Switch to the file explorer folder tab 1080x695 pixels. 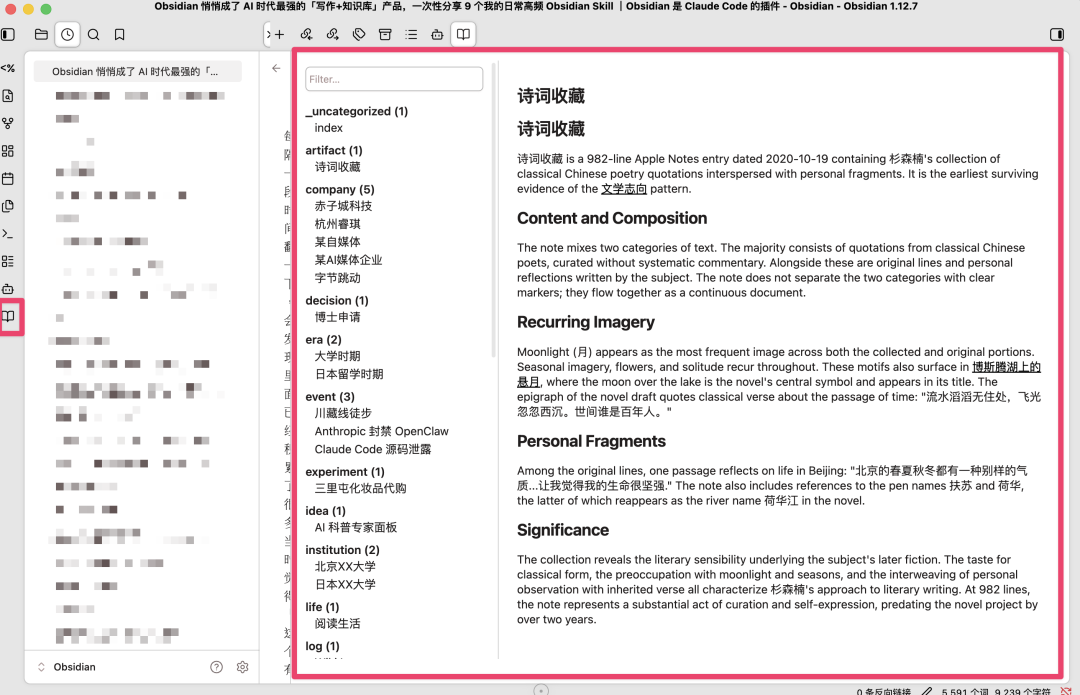click(x=41, y=34)
